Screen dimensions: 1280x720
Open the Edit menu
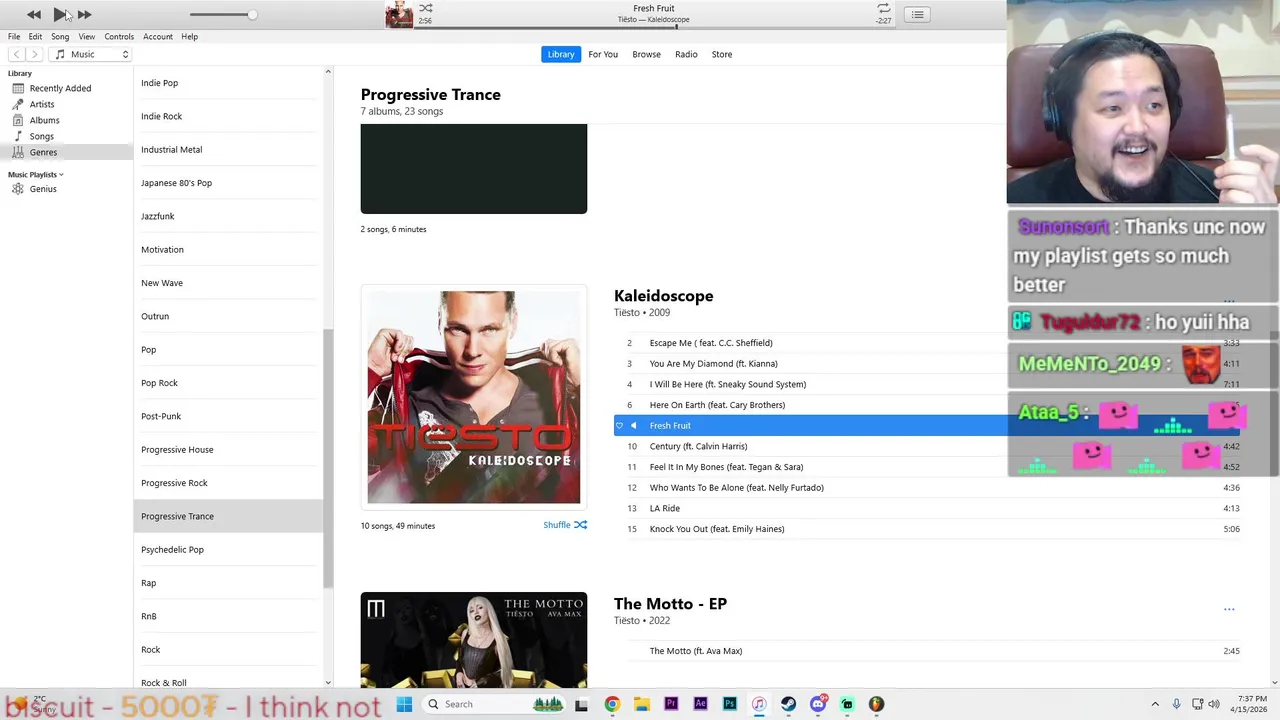click(x=35, y=37)
